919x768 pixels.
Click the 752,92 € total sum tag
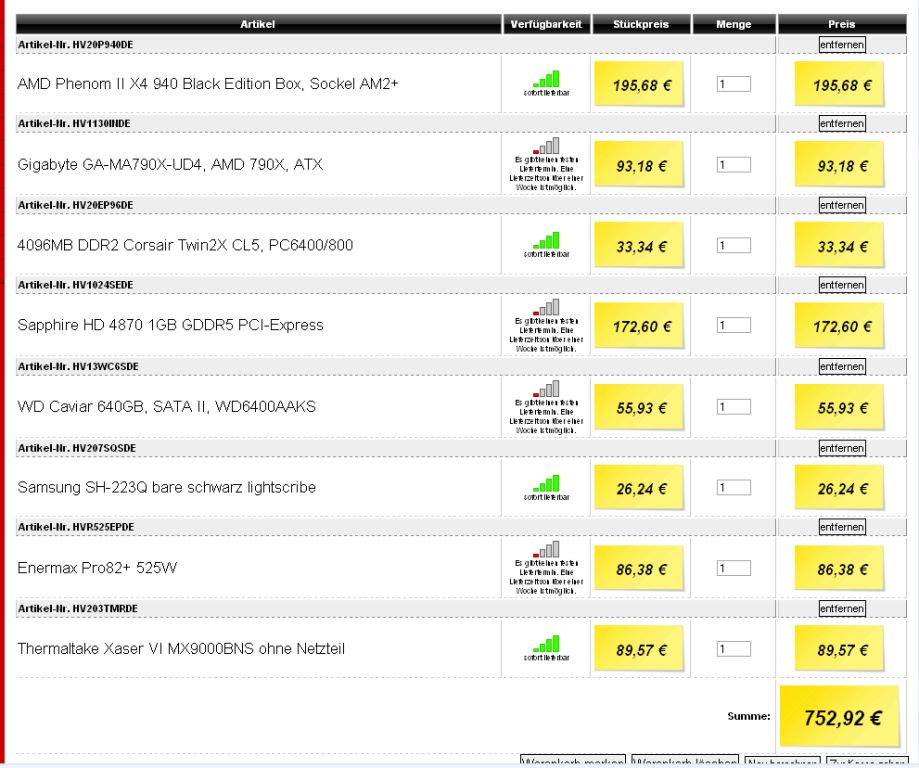(840, 716)
